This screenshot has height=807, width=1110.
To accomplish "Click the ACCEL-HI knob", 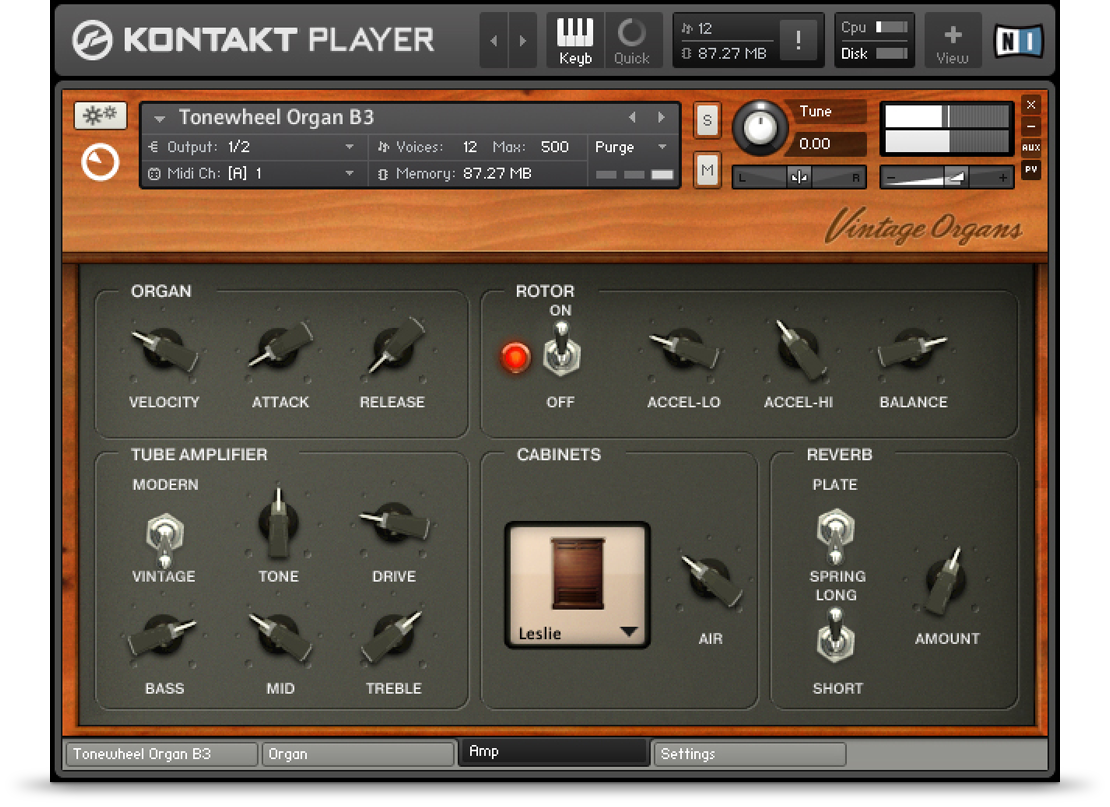I will (799, 348).
